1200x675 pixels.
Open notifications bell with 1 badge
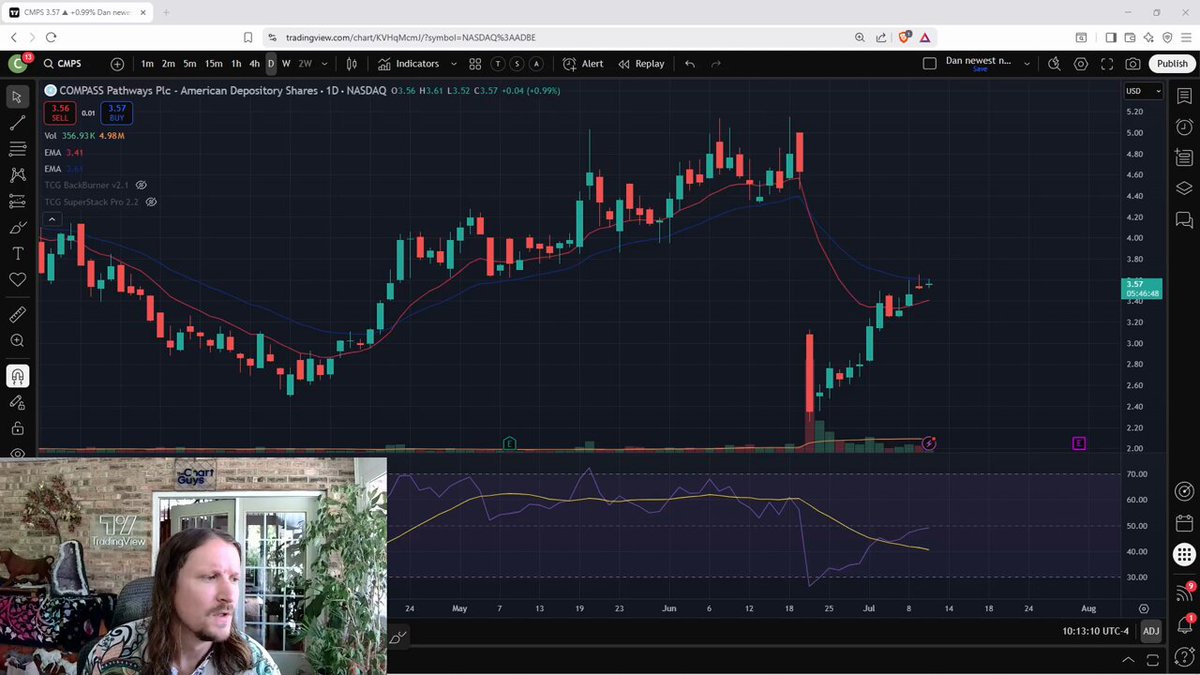point(1184,624)
